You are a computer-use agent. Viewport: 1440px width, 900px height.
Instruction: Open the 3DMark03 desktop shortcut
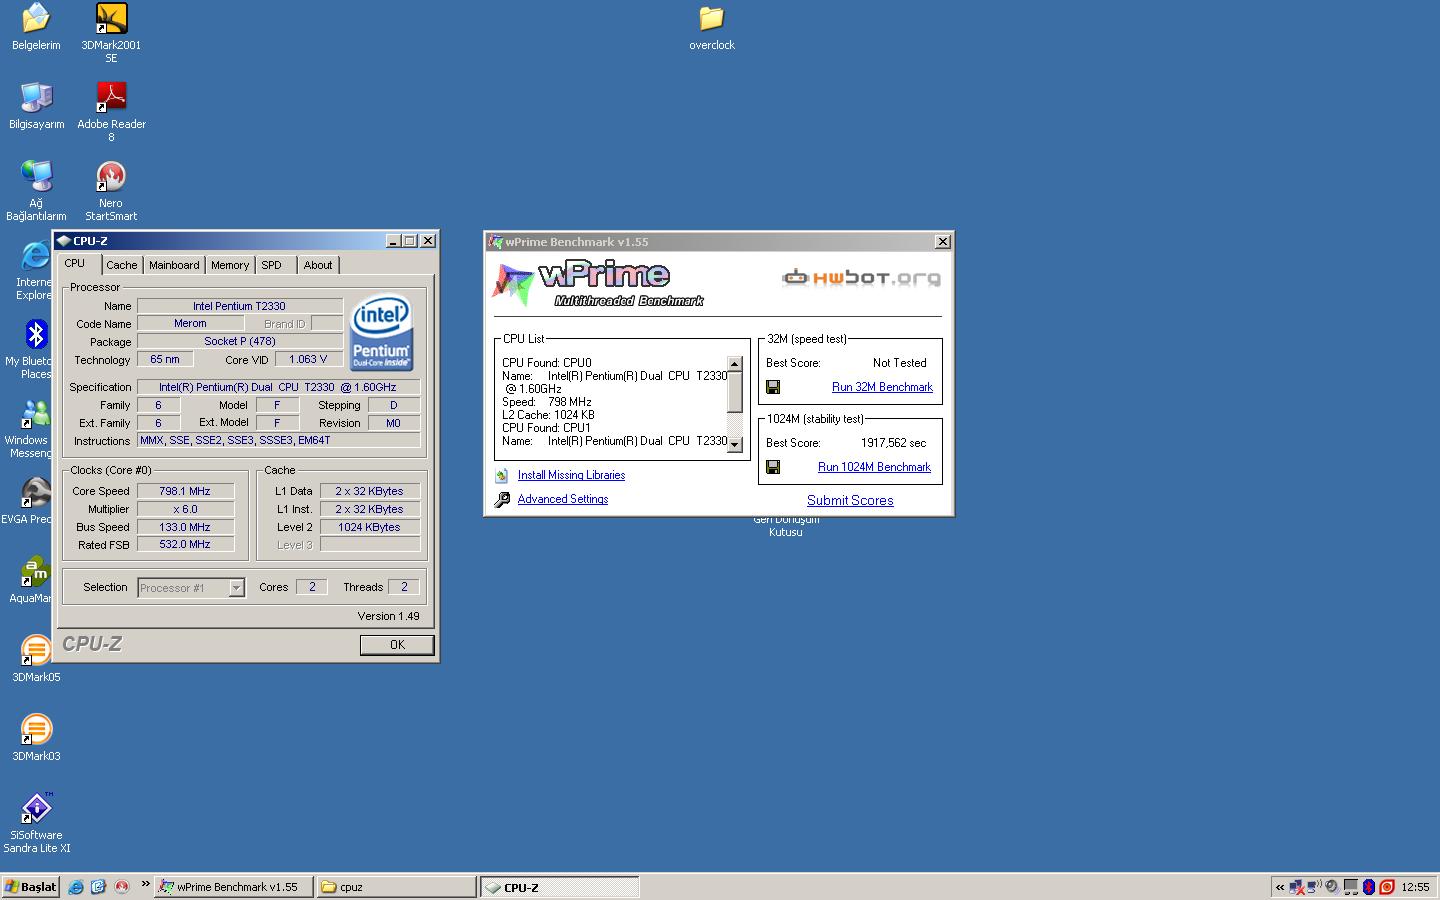(36, 738)
